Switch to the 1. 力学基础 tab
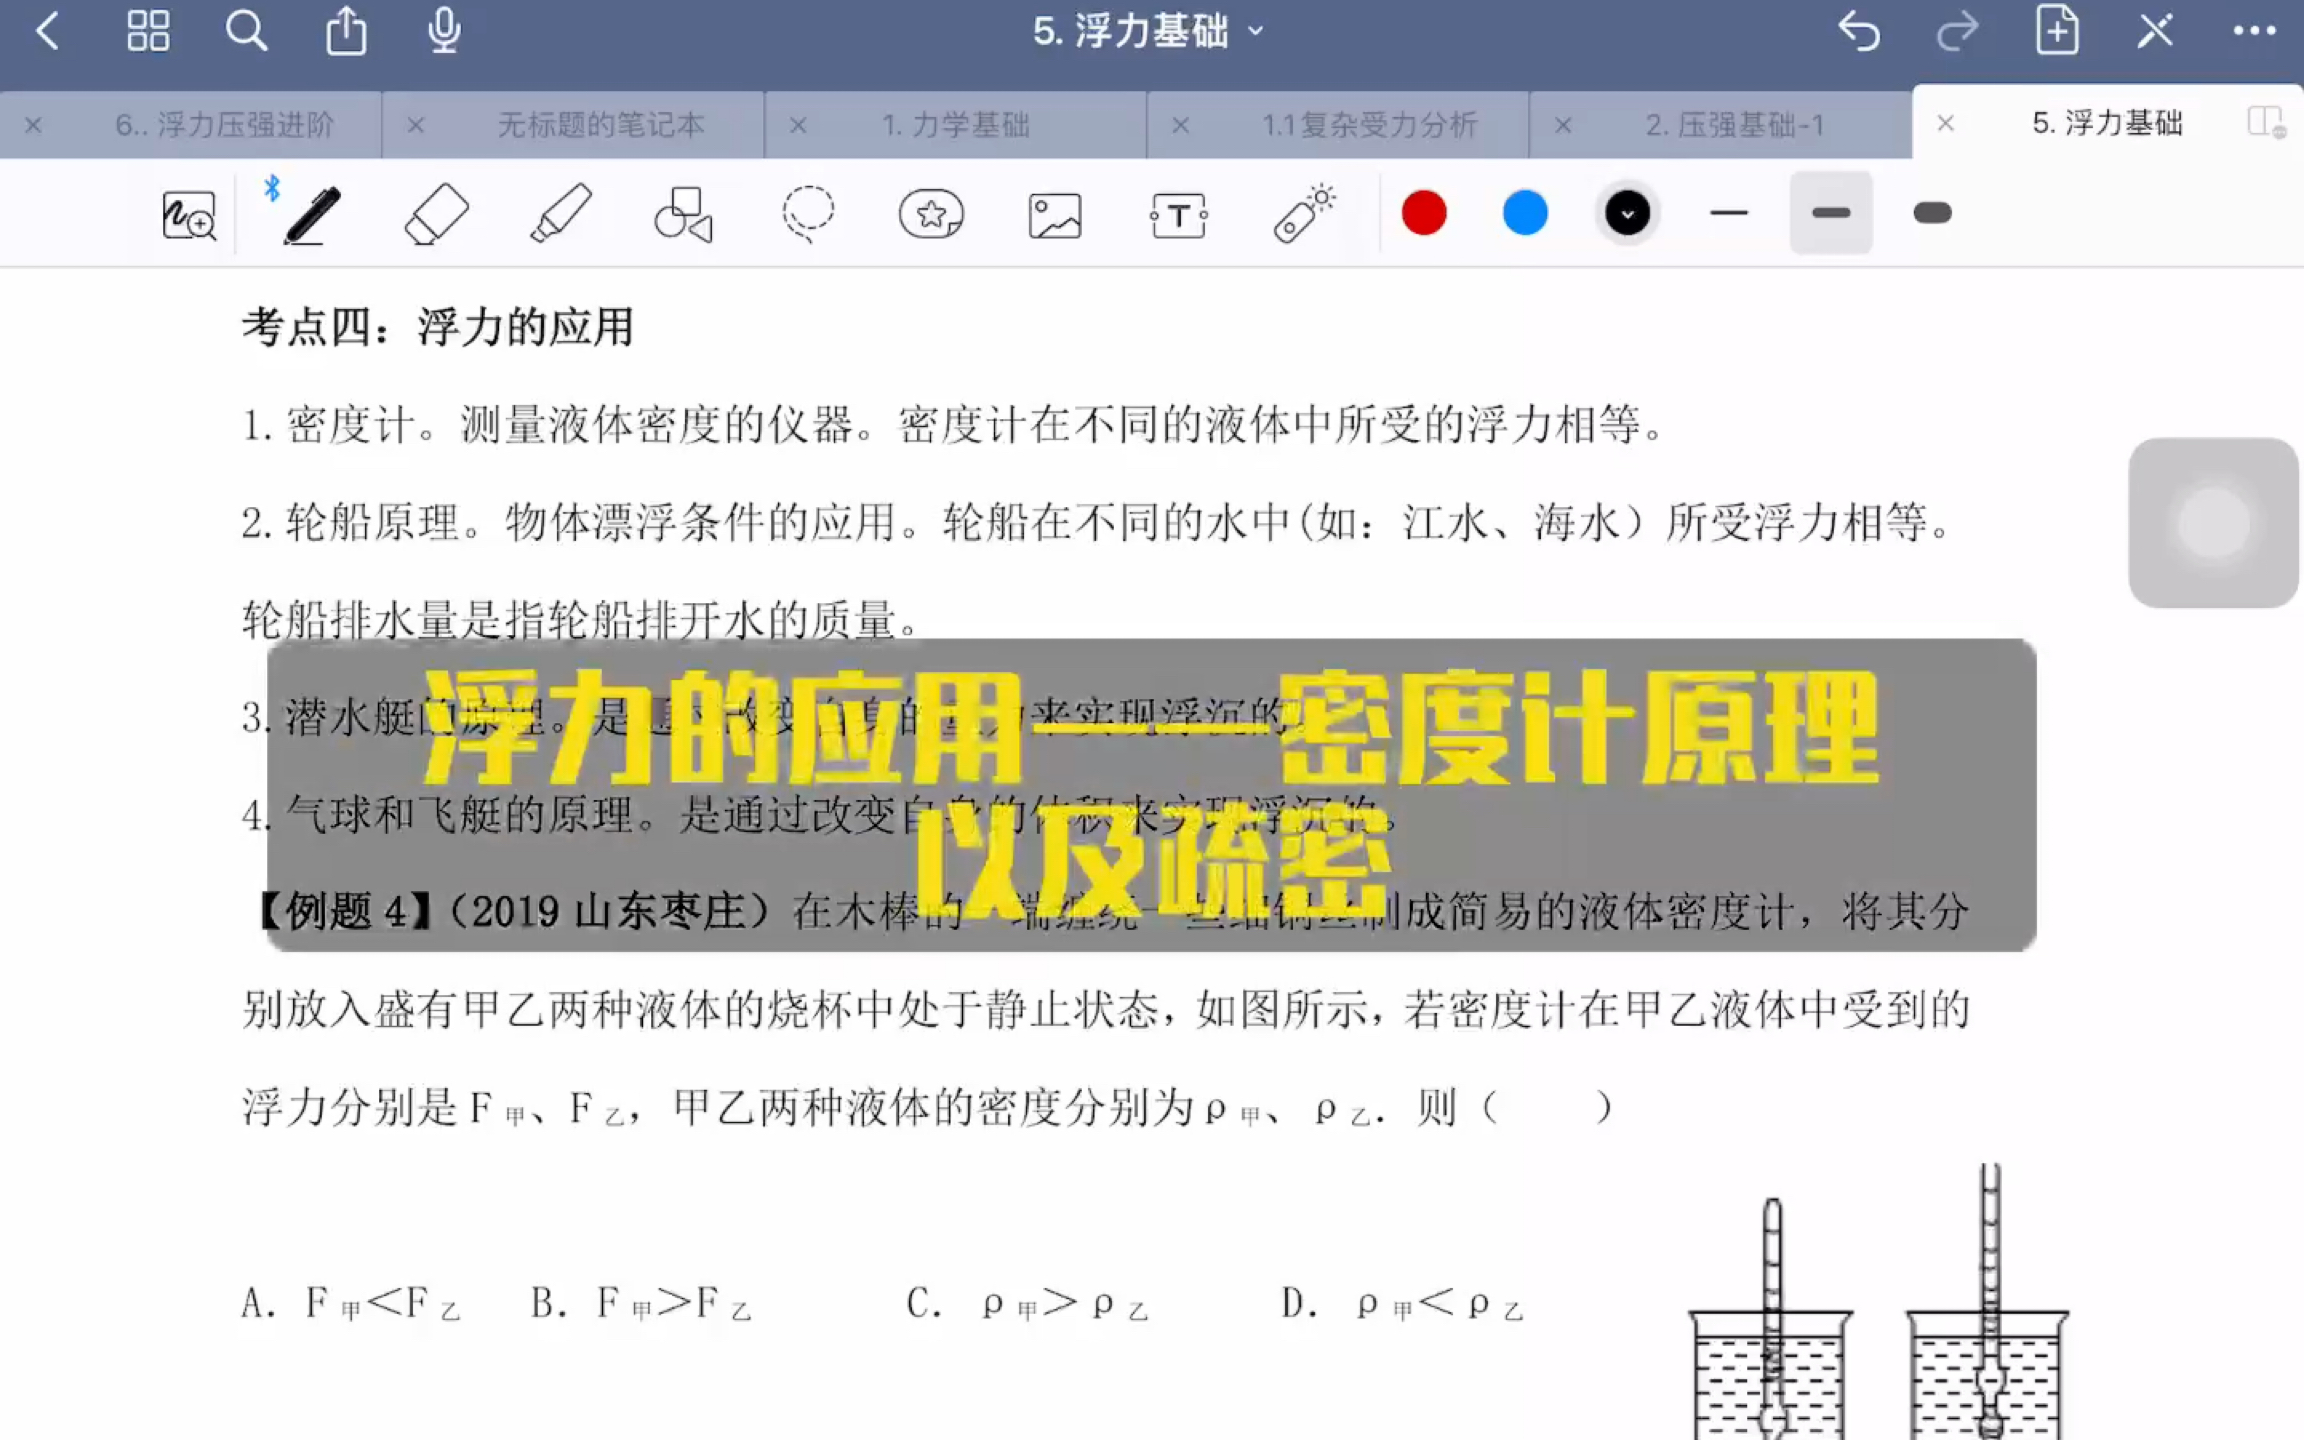This screenshot has width=2304, height=1440. tap(958, 124)
